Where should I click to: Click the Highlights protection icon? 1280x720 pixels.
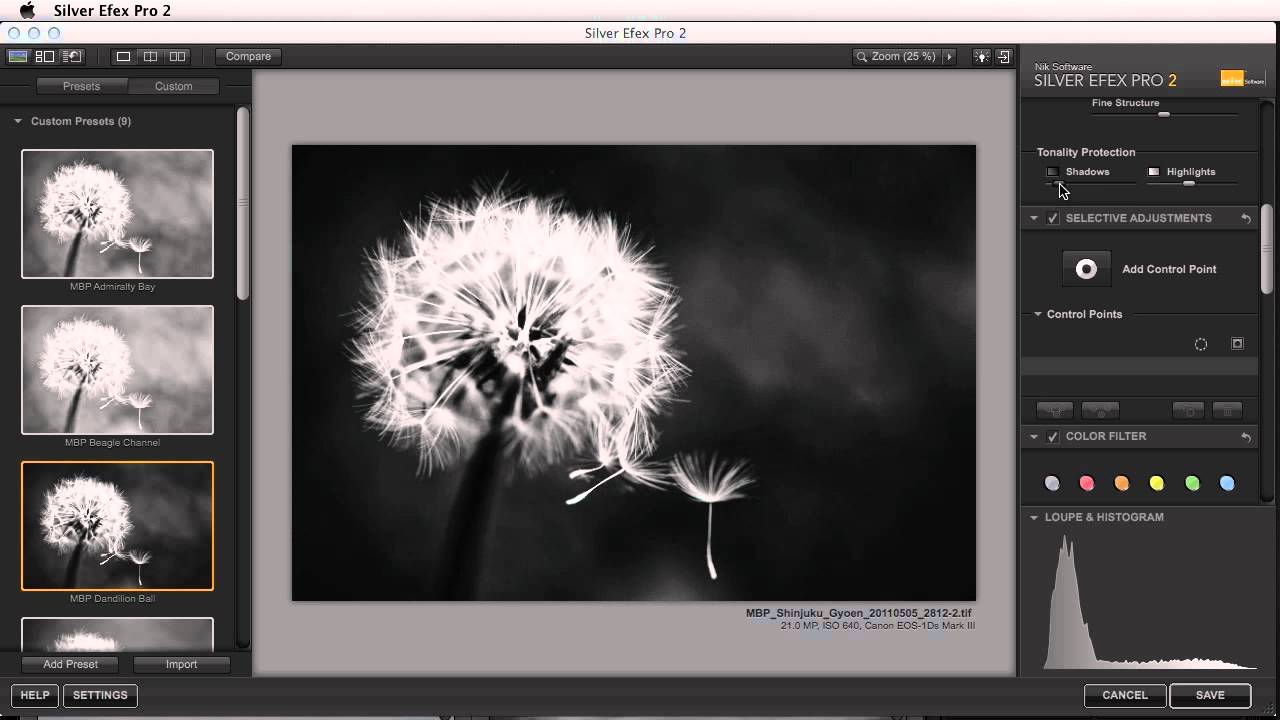(1153, 172)
